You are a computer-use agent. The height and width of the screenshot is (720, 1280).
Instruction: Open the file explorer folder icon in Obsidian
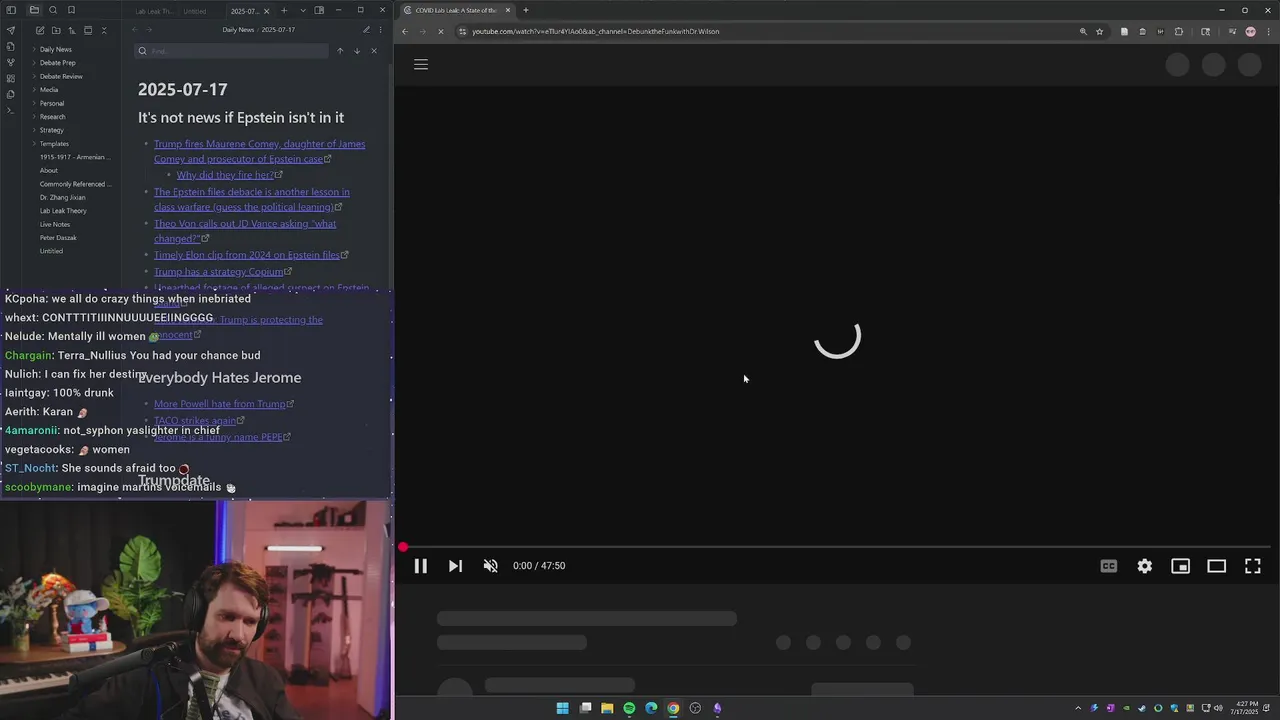point(34,10)
